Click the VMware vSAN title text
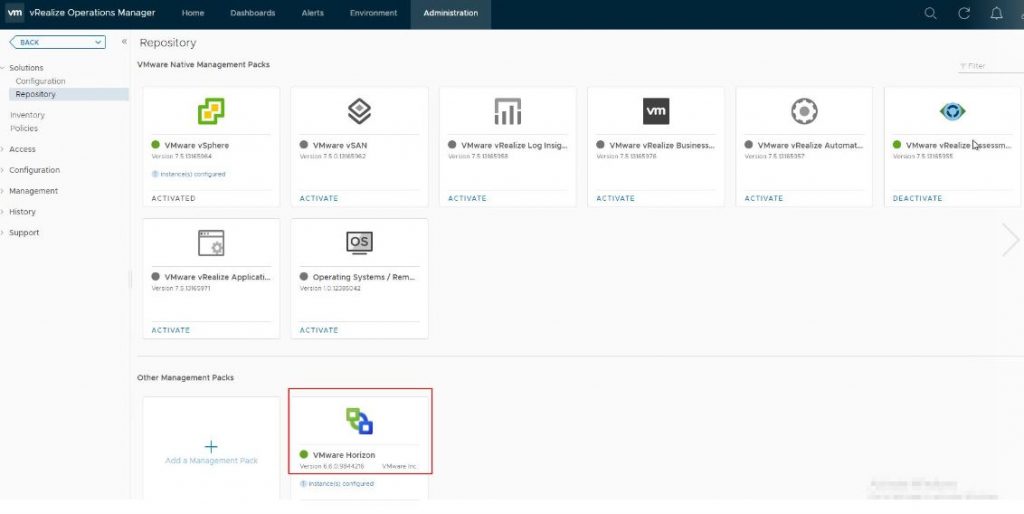Screen dimensions: 1024x514 (340, 145)
